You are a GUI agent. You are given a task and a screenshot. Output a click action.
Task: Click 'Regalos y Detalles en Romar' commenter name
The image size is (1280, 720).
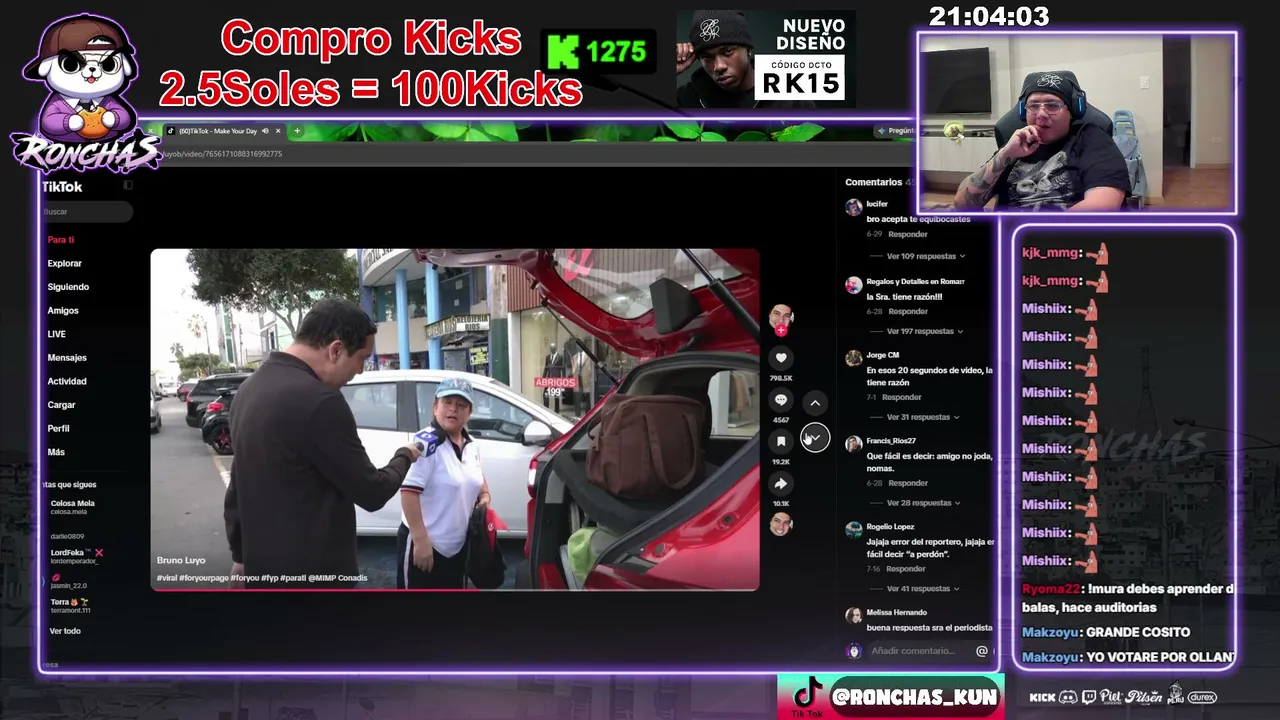coord(915,282)
